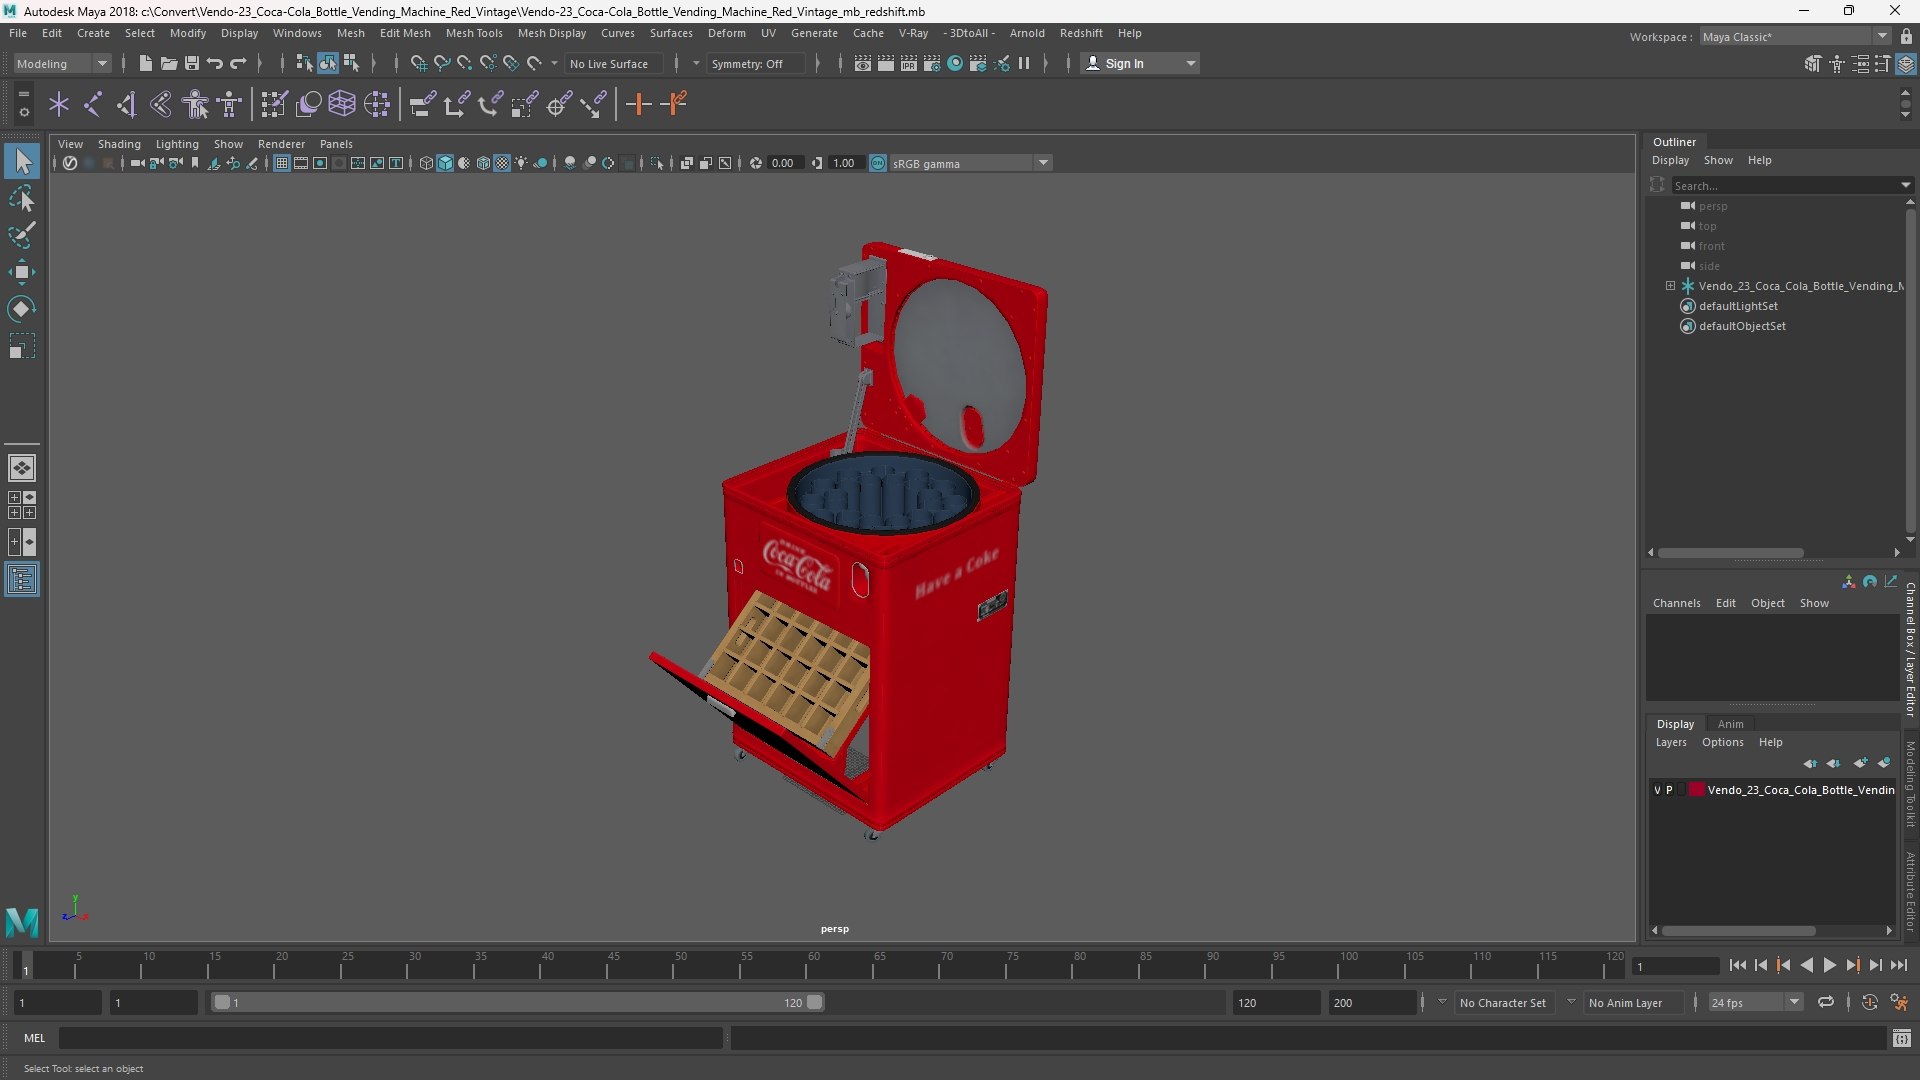Click the IPR render pause icon
Image resolution: width=1920 pixels, height=1080 pixels.
pos(1024,64)
